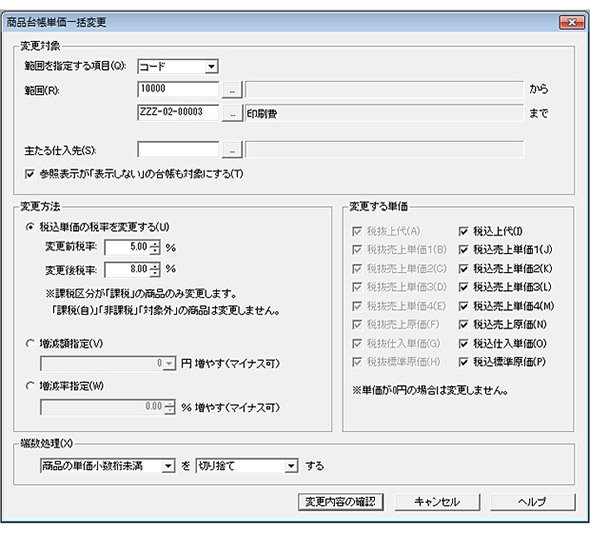
Task: Open the 切り捨て rounding method dropdown
Action: tap(246, 466)
